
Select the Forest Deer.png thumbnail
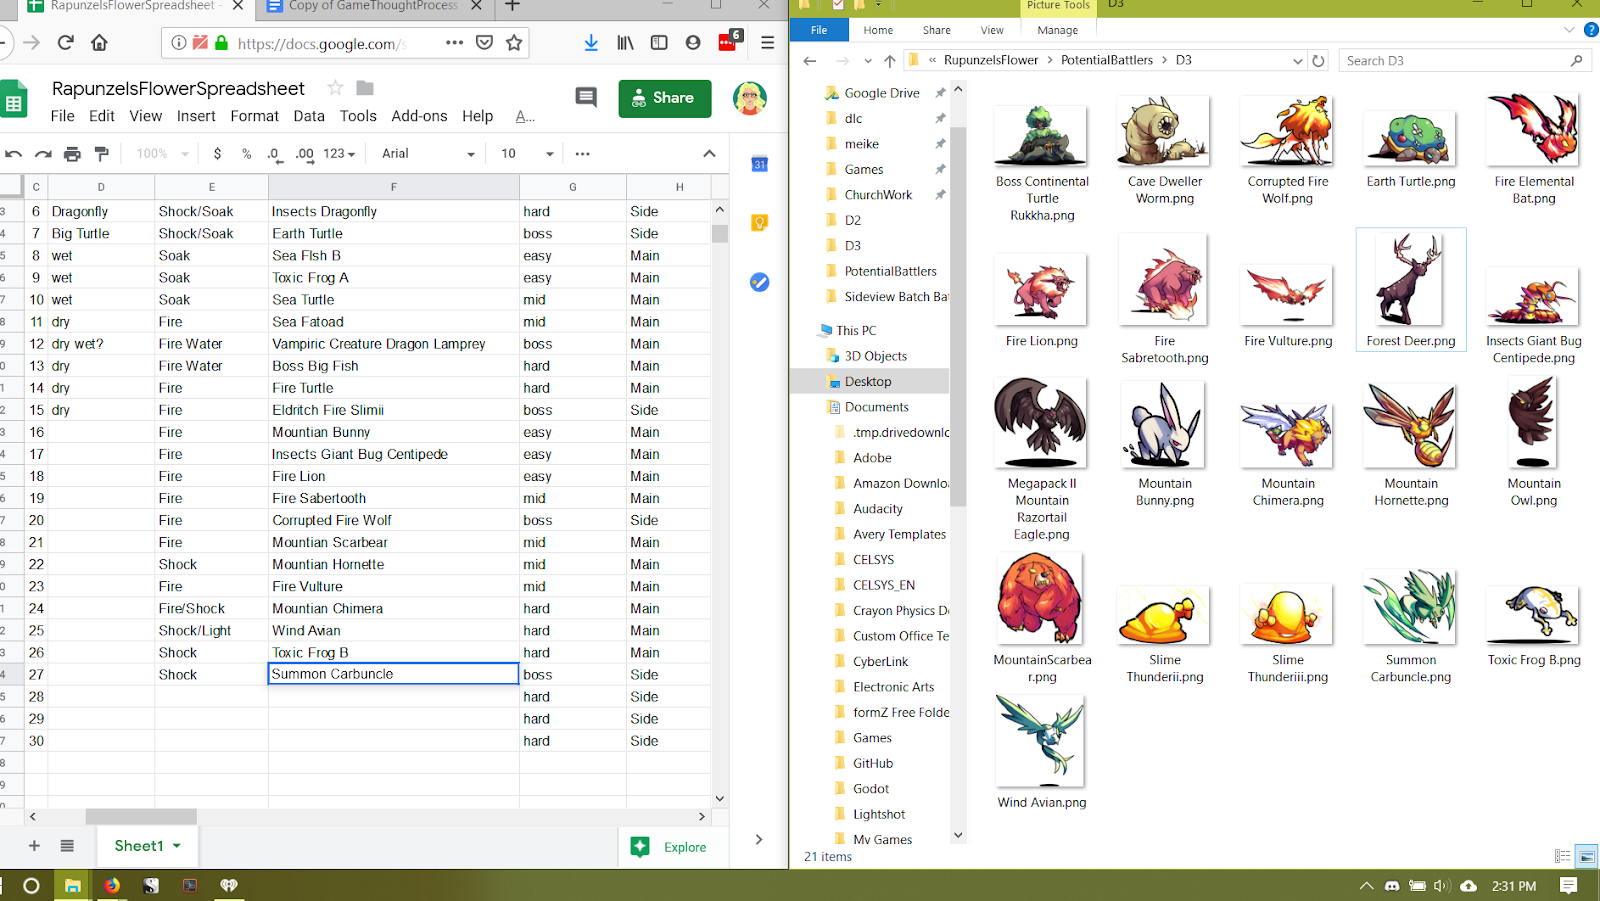coord(1411,290)
